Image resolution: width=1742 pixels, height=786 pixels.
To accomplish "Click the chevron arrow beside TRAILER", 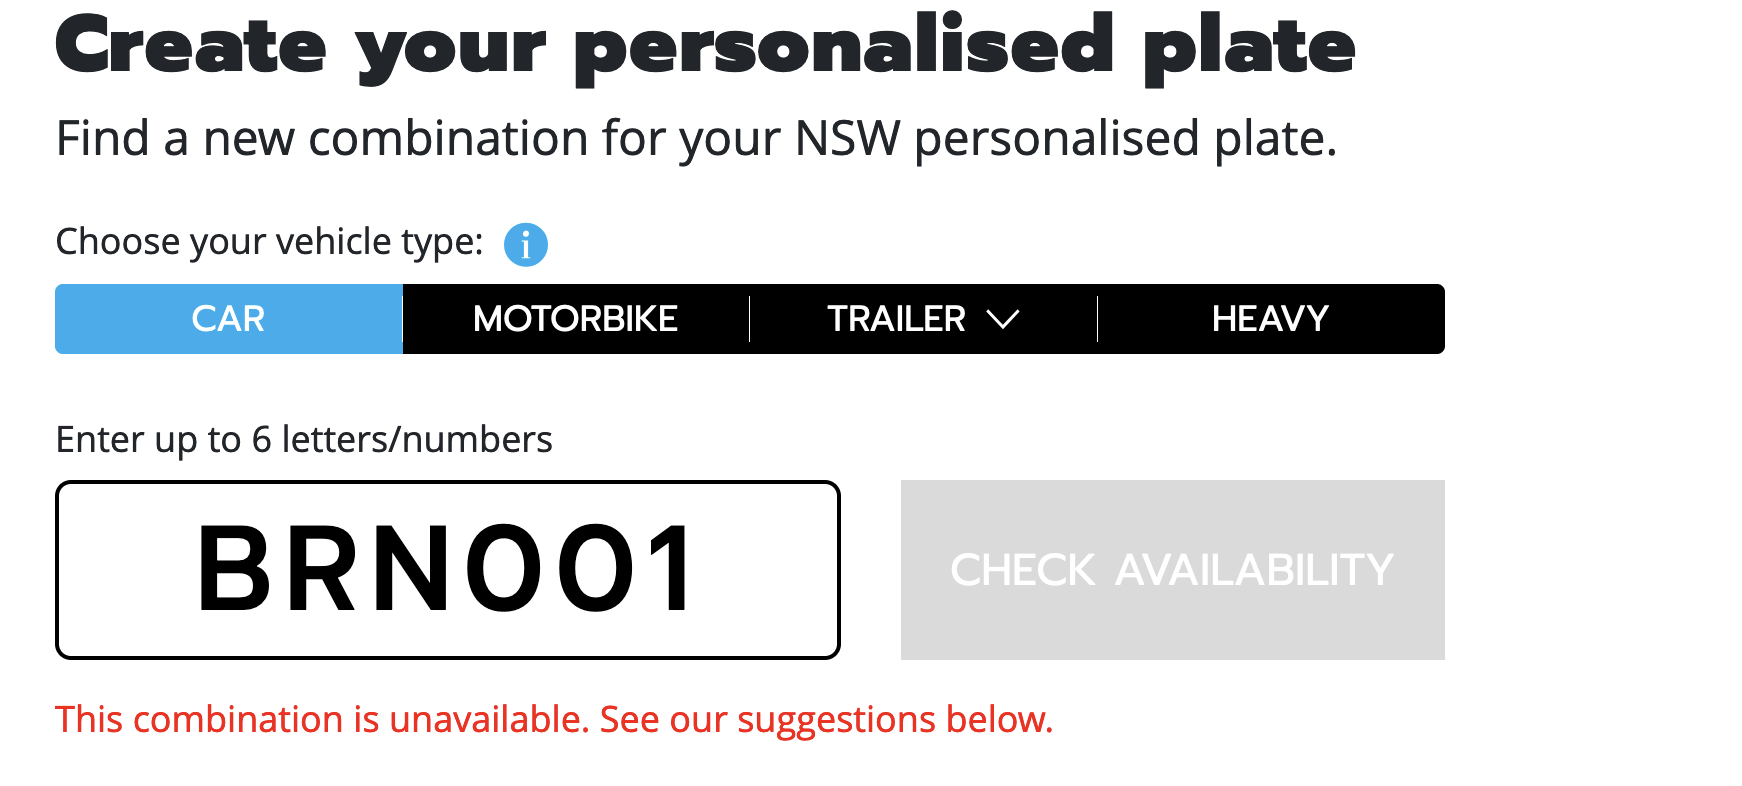I will [x=1002, y=319].
